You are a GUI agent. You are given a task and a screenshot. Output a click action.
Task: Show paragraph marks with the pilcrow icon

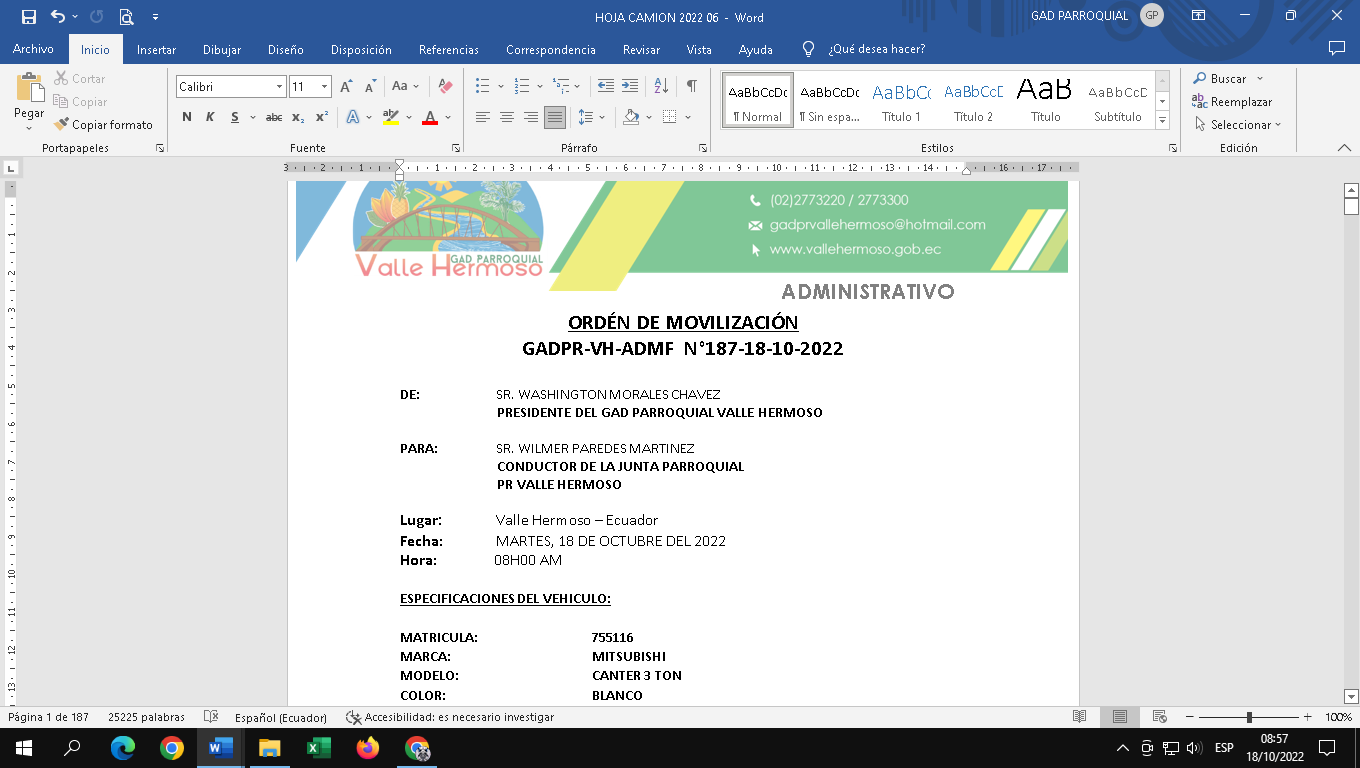pos(691,87)
